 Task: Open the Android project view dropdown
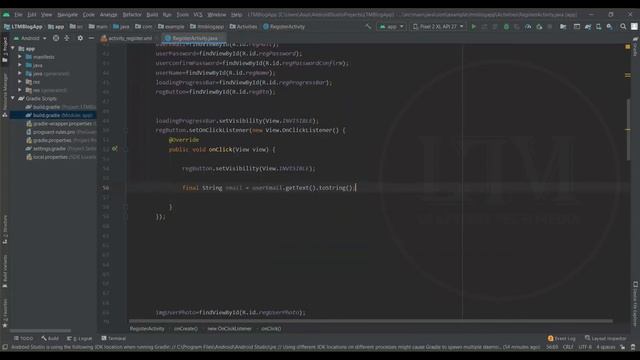[30, 38]
